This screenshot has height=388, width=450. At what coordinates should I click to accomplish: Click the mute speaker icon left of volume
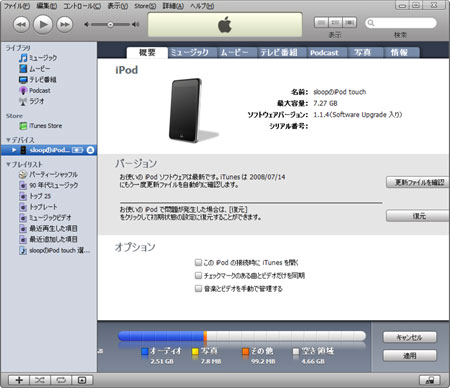tap(86, 24)
